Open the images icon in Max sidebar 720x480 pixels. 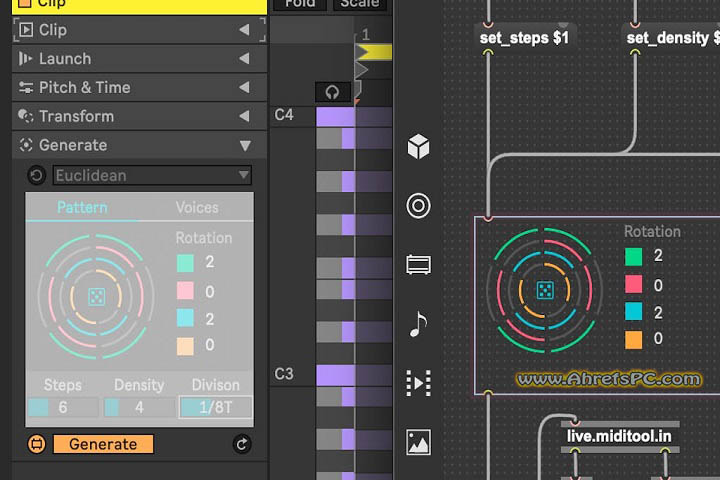(418, 442)
